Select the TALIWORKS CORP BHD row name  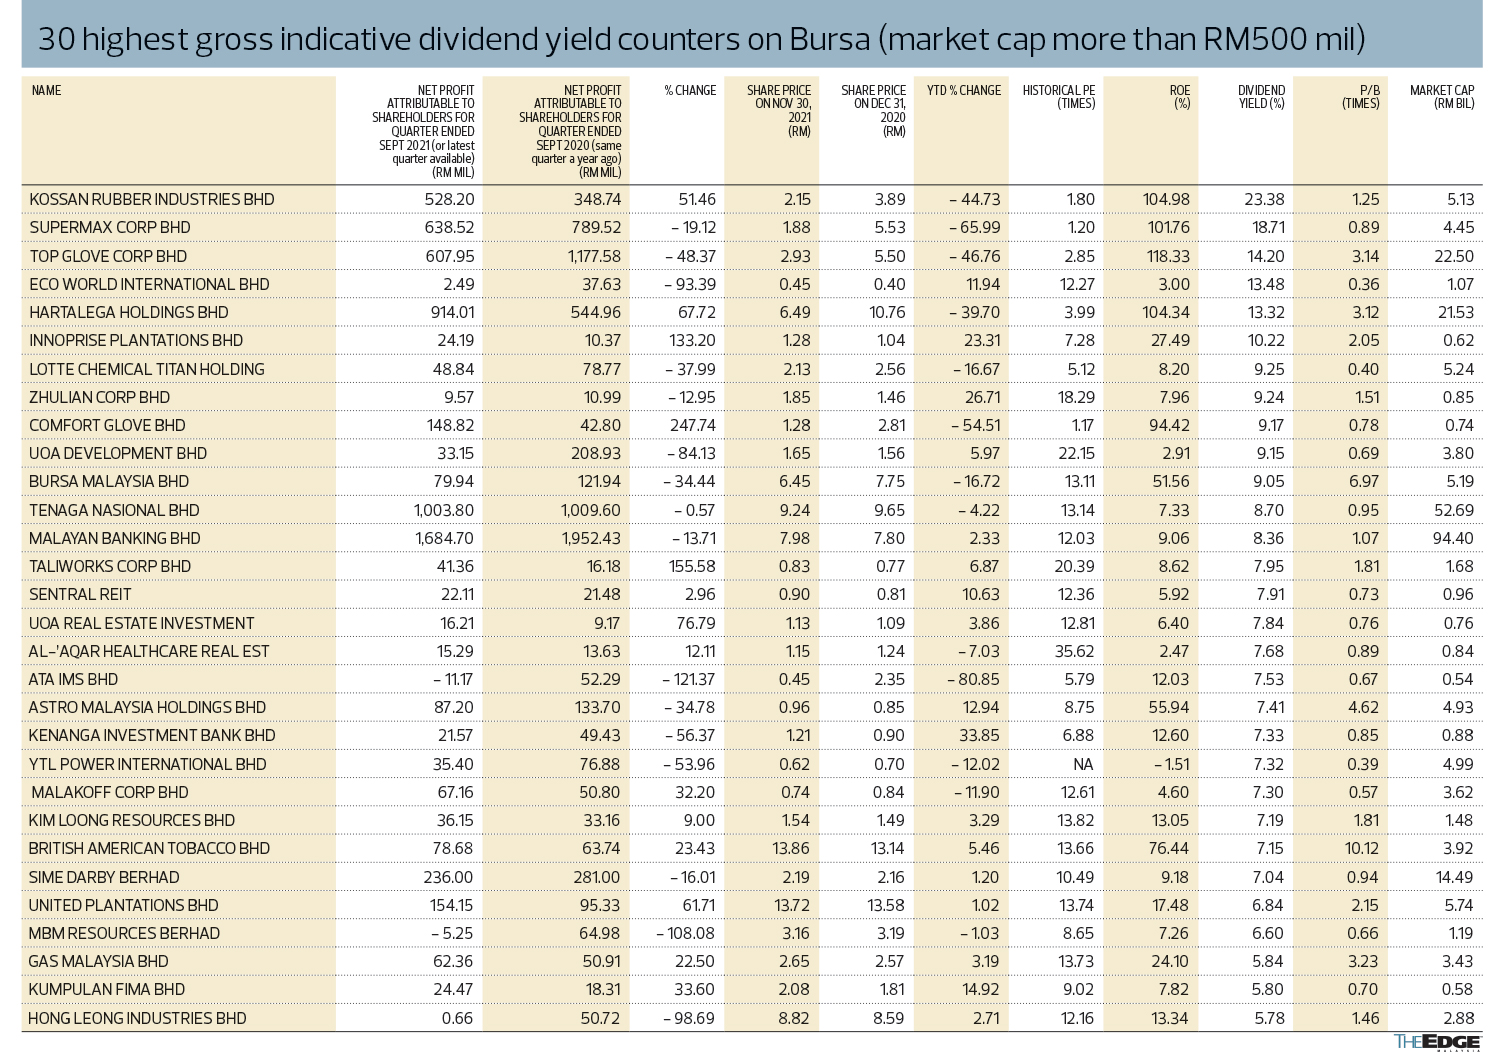110,566
